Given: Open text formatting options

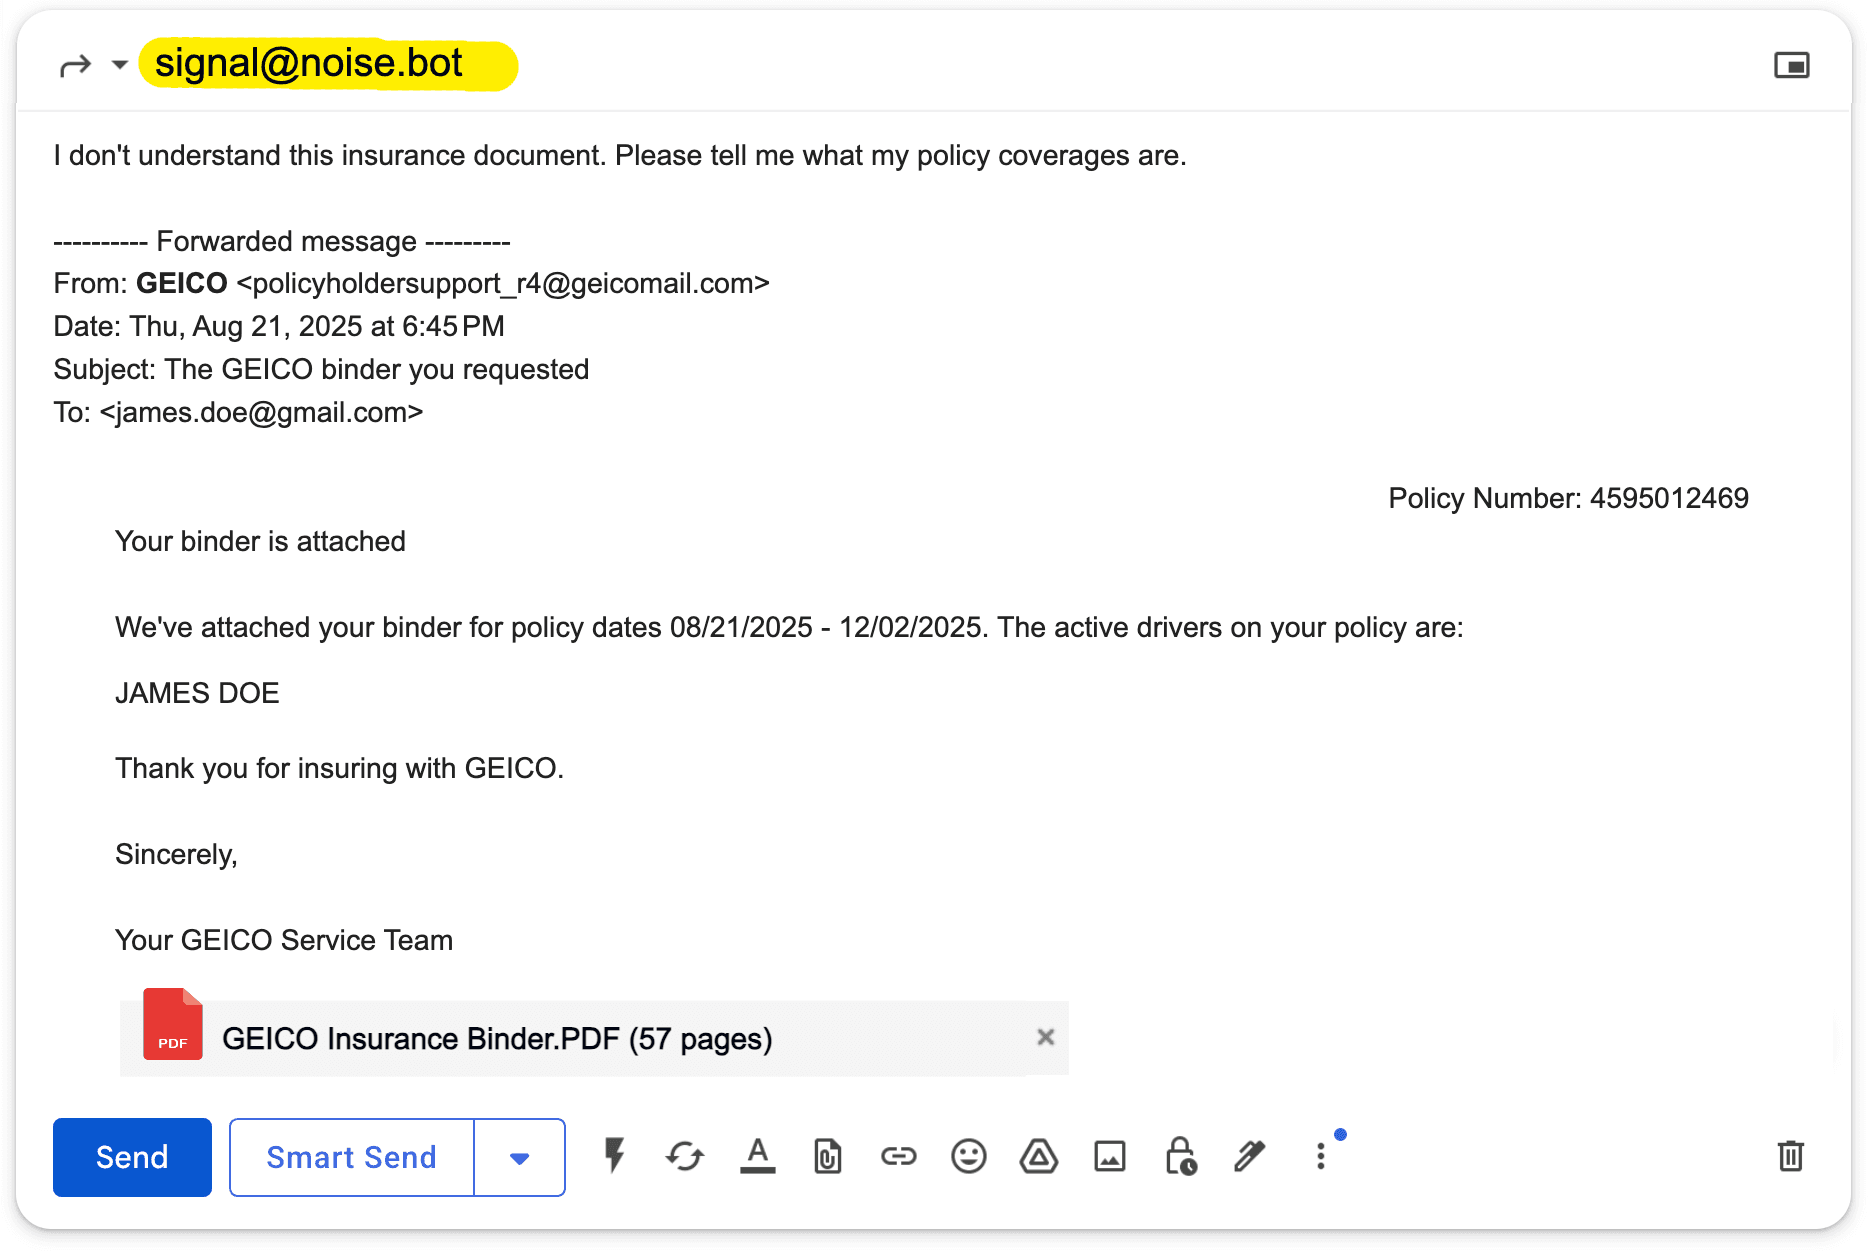Looking at the screenshot, I should pos(758,1157).
